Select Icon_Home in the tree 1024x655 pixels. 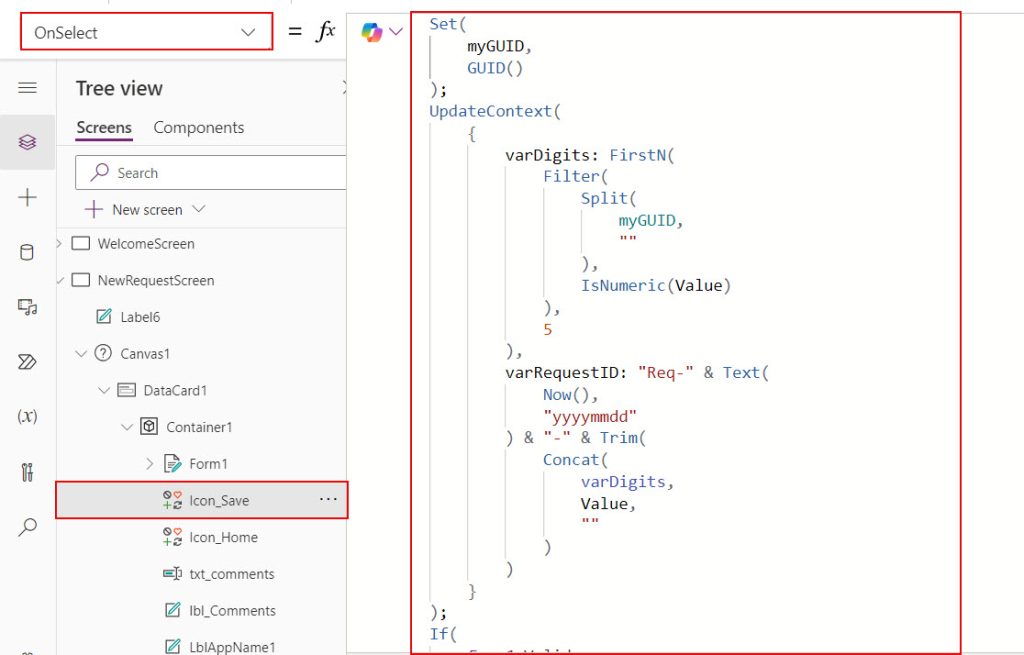[x=223, y=537]
